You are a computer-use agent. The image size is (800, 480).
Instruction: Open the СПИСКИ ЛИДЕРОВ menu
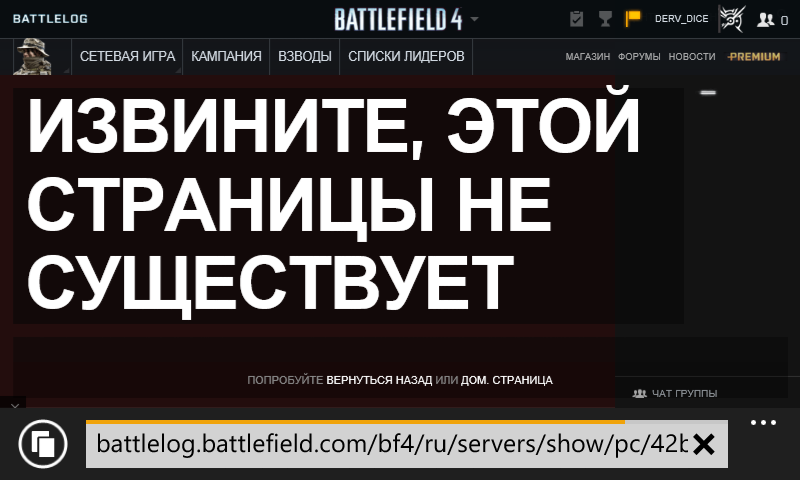click(406, 56)
